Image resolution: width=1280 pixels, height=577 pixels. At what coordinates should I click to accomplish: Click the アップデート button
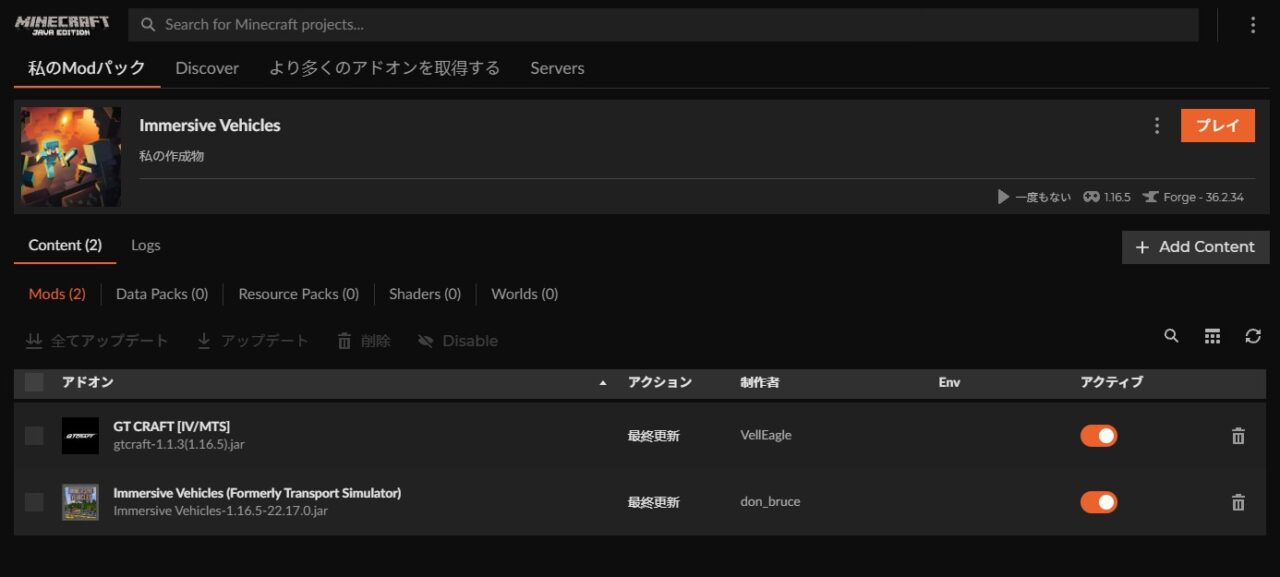click(x=253, y=341)
